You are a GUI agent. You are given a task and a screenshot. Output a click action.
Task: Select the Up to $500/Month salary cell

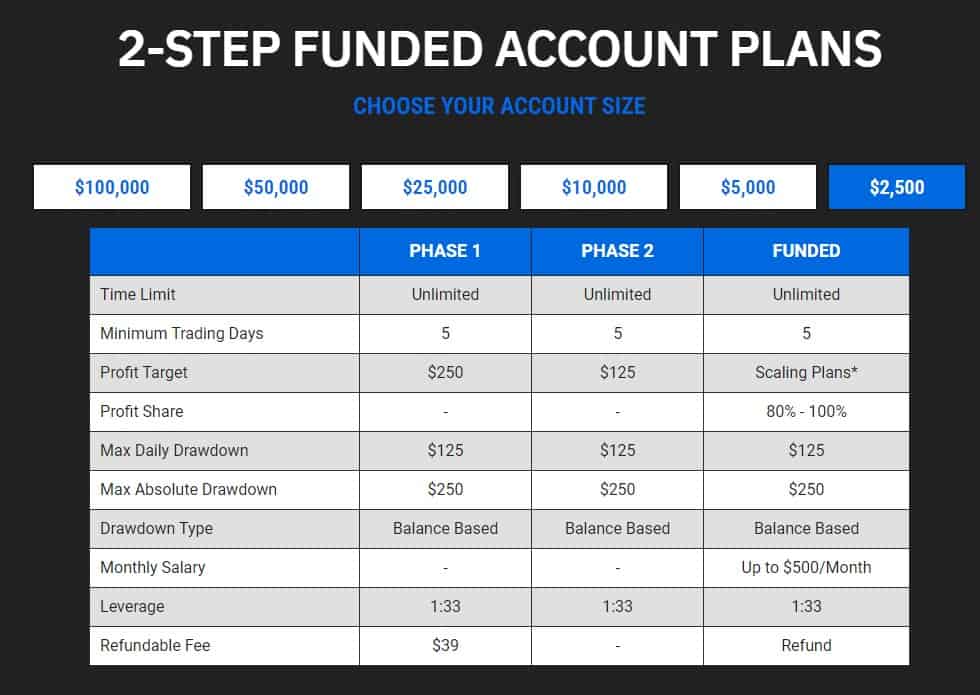(806, 567)
